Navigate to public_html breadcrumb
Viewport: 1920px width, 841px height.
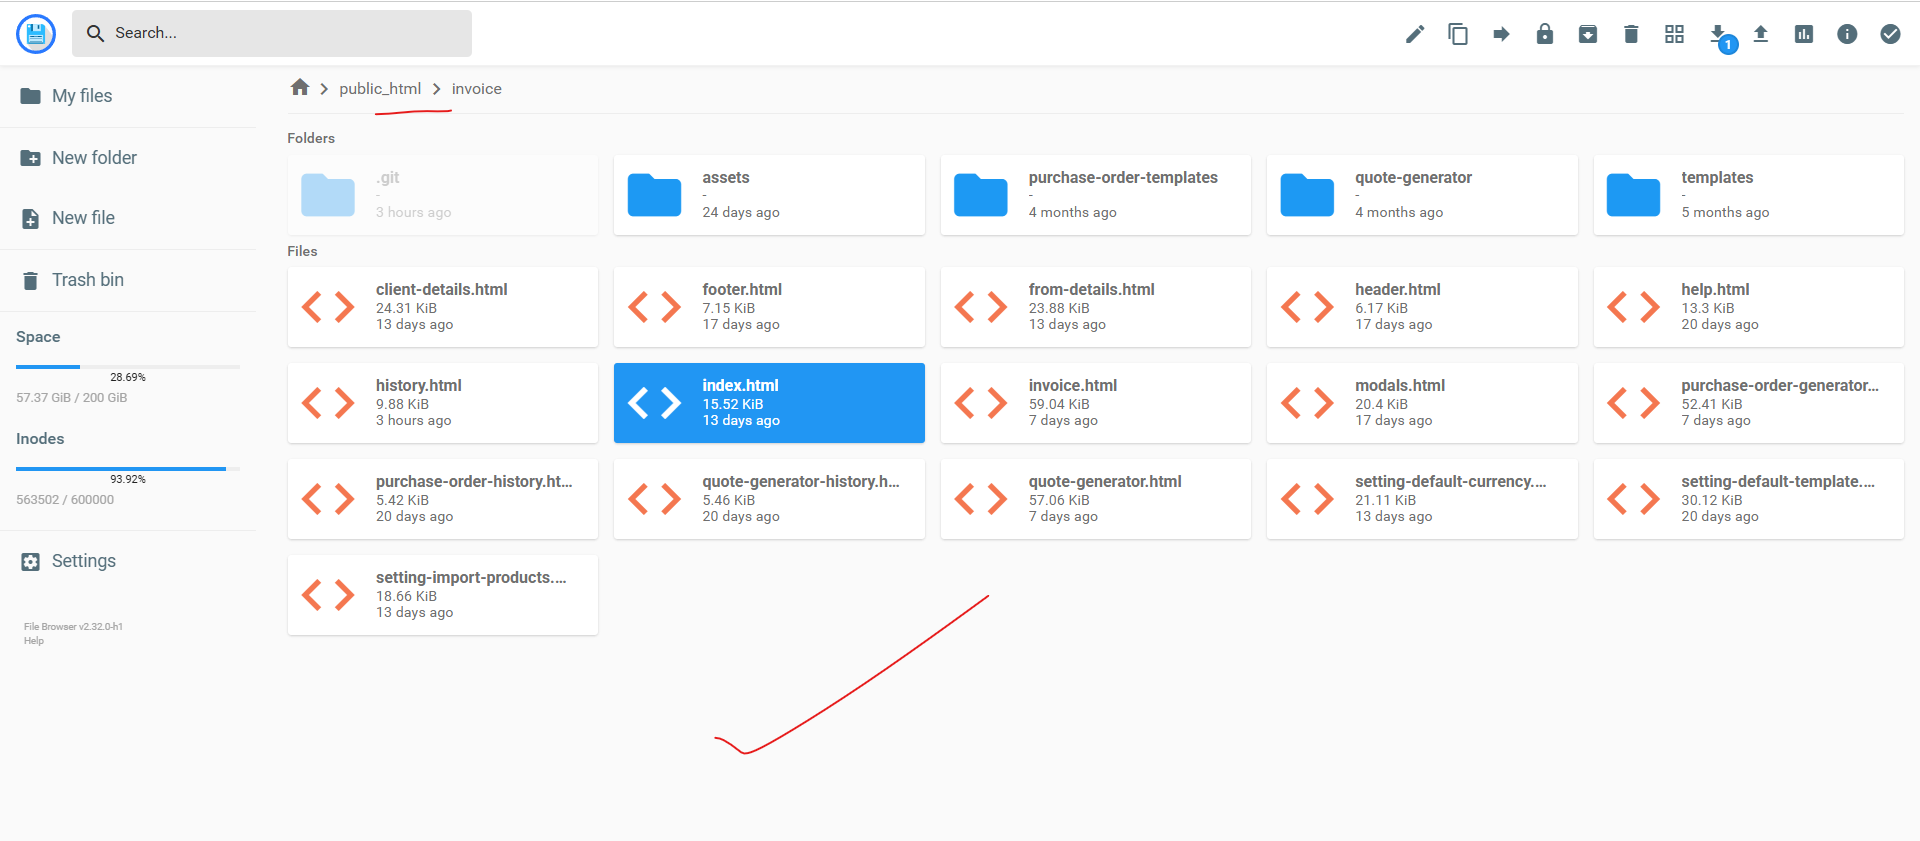(x=379, y=89)
